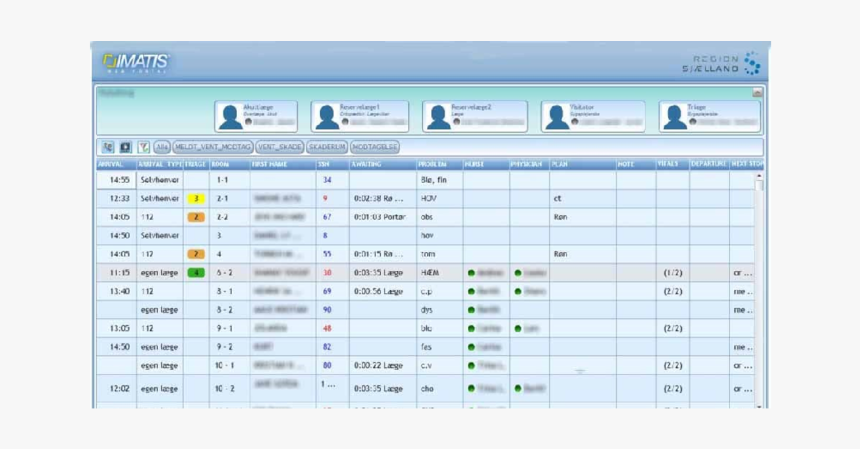The height and width of the screenshot is (449, 860).
Task: Select the Alle filter tab
Action: click(162, 147)
